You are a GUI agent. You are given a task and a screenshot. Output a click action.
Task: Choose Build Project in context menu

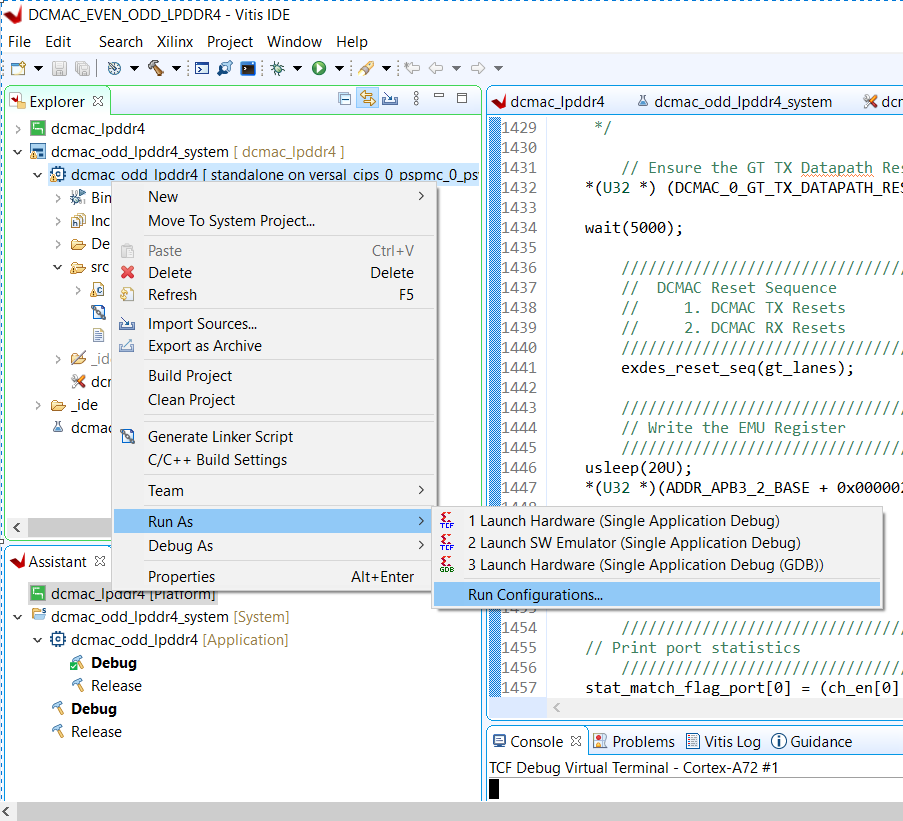[190, 376]
